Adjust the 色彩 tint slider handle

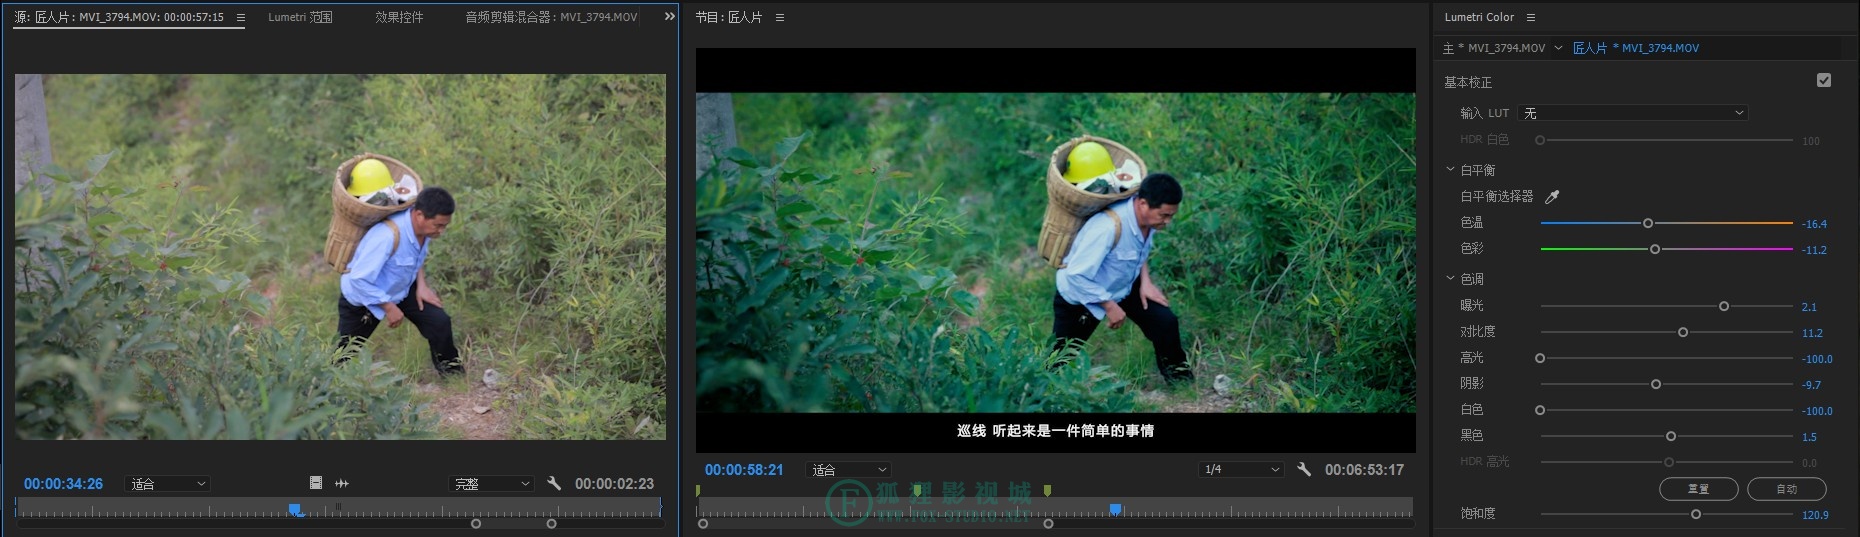(x=1654, y=249)
